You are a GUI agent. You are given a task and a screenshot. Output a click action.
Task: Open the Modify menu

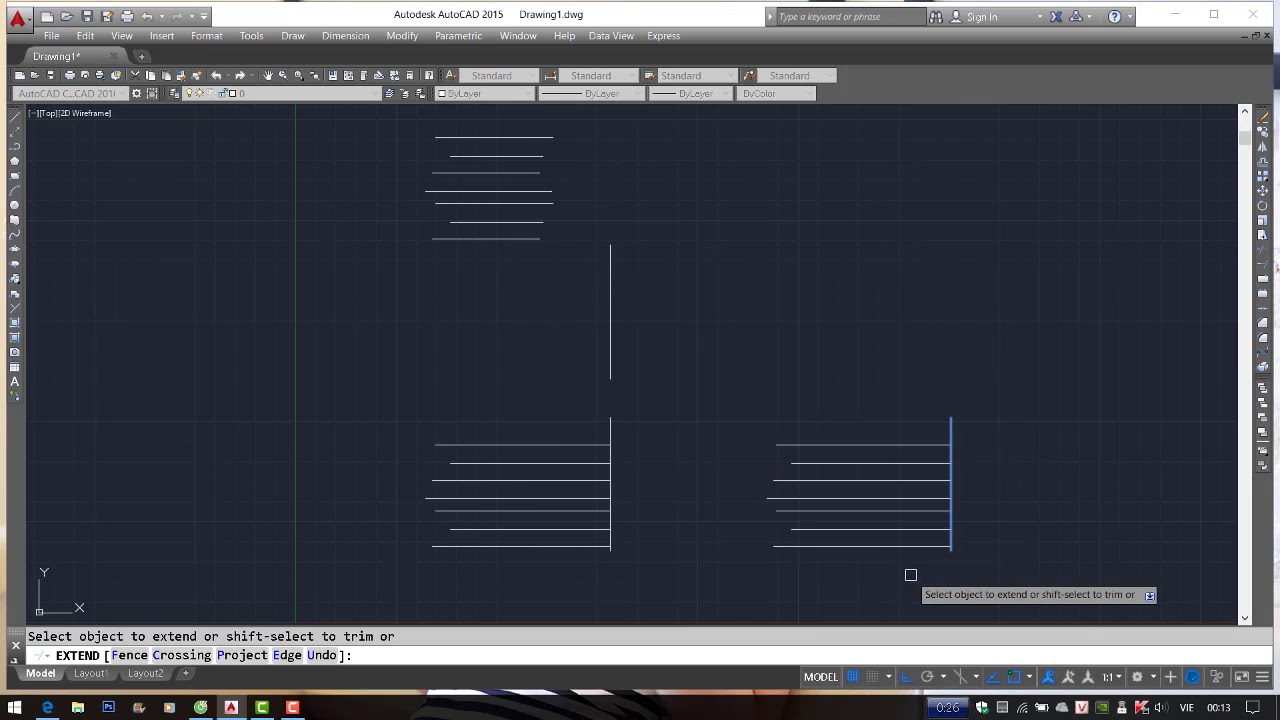click(x=402, y=36)
